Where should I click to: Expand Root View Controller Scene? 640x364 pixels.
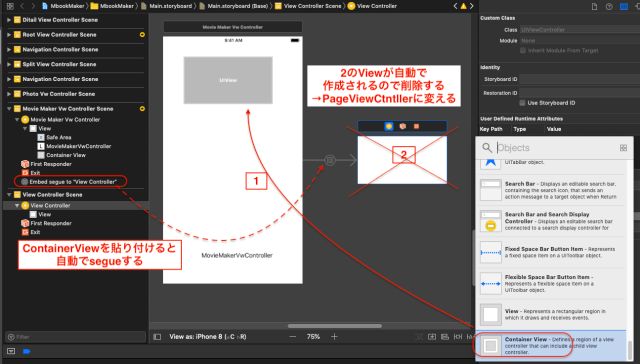click(9, 35)
